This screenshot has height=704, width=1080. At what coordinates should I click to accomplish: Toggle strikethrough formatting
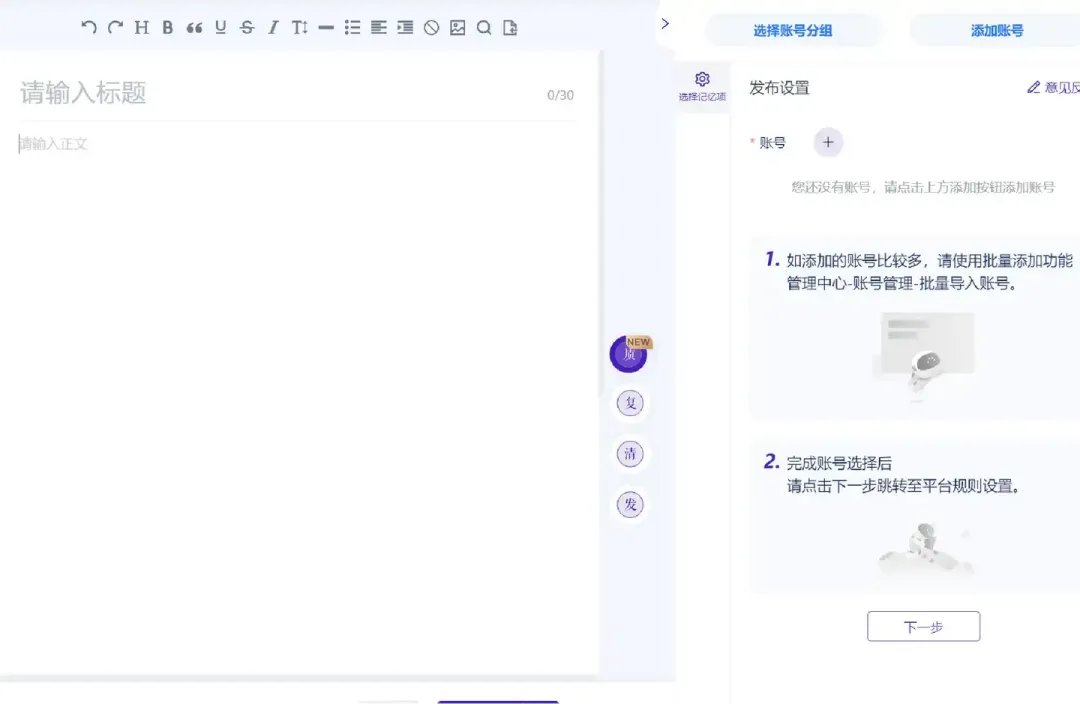coord(246,28)
